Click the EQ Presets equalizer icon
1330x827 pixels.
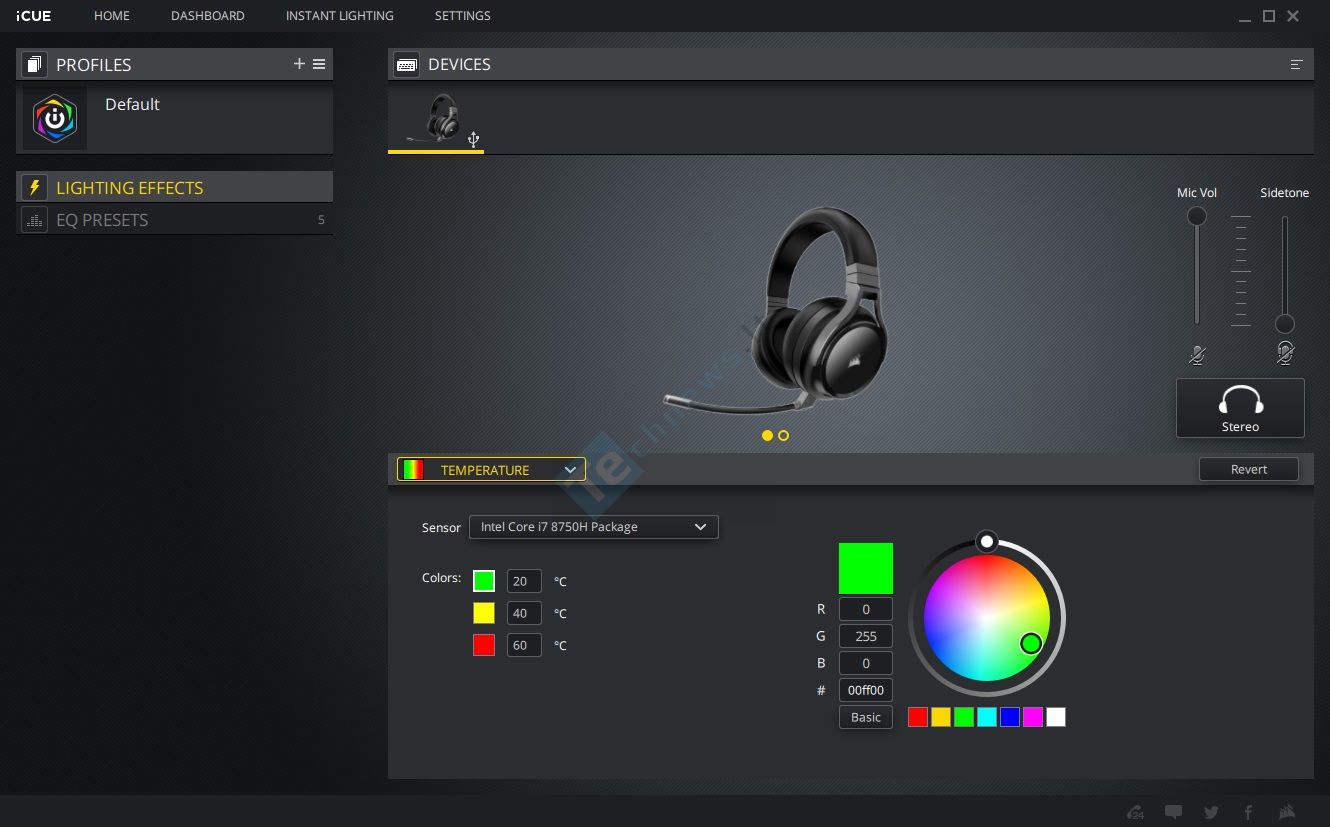[x=34, y=220]
